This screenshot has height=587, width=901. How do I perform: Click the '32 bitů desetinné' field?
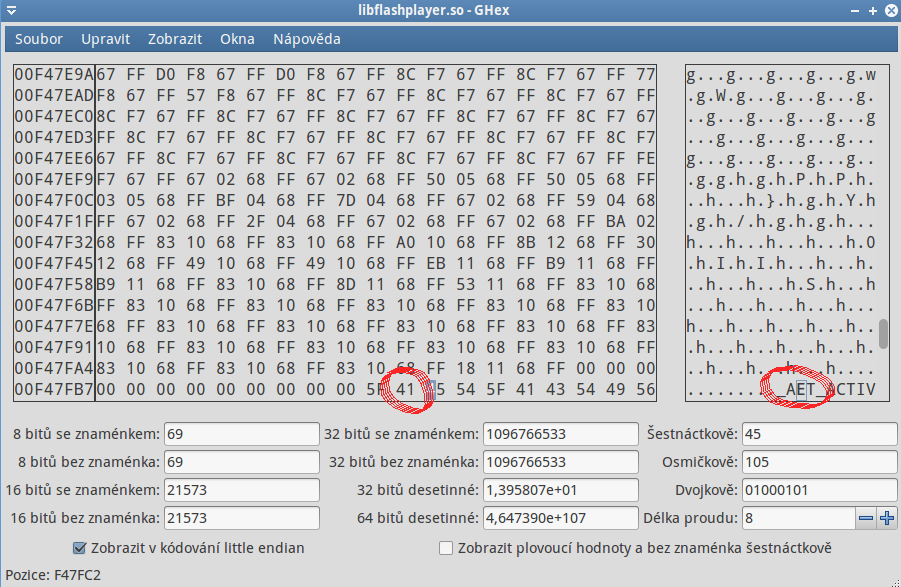(561, 491)
